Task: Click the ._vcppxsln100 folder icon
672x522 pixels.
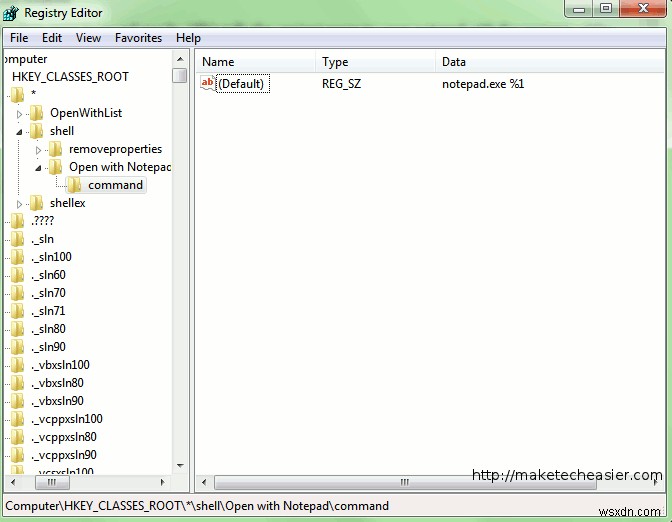Action: click(x=17, y=419)
